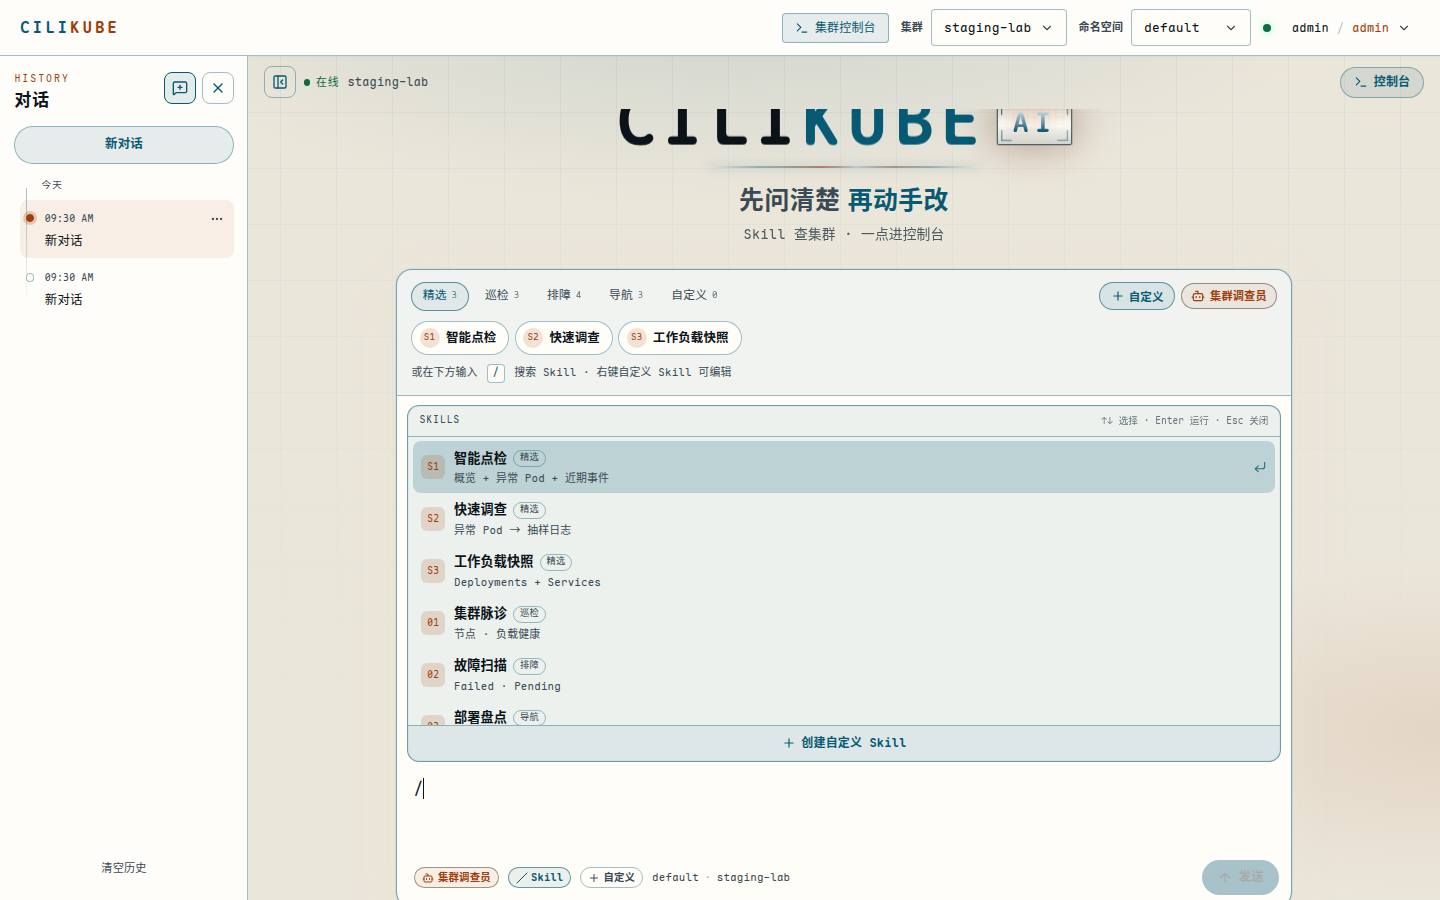Click CILIKUBE logo in top bar
This screenshot has width=1440, height=900.
[69, 28]
